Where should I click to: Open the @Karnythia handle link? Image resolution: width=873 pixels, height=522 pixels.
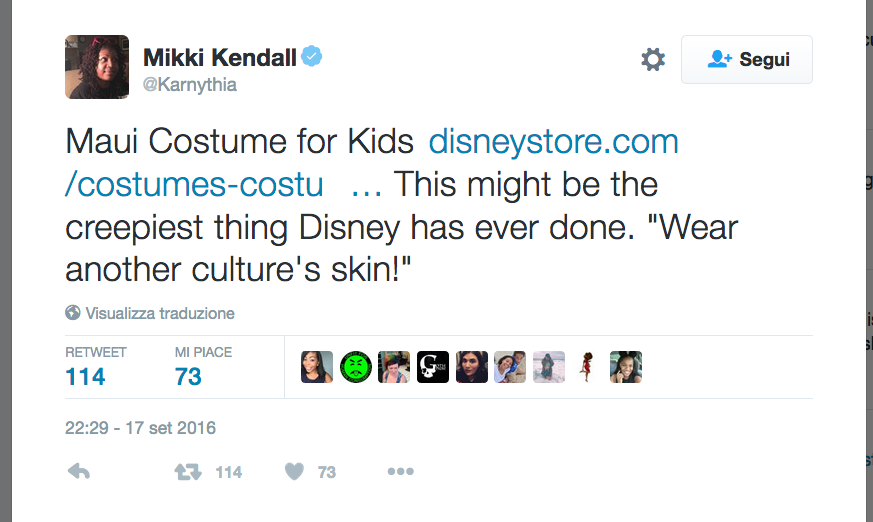(190, 84)
